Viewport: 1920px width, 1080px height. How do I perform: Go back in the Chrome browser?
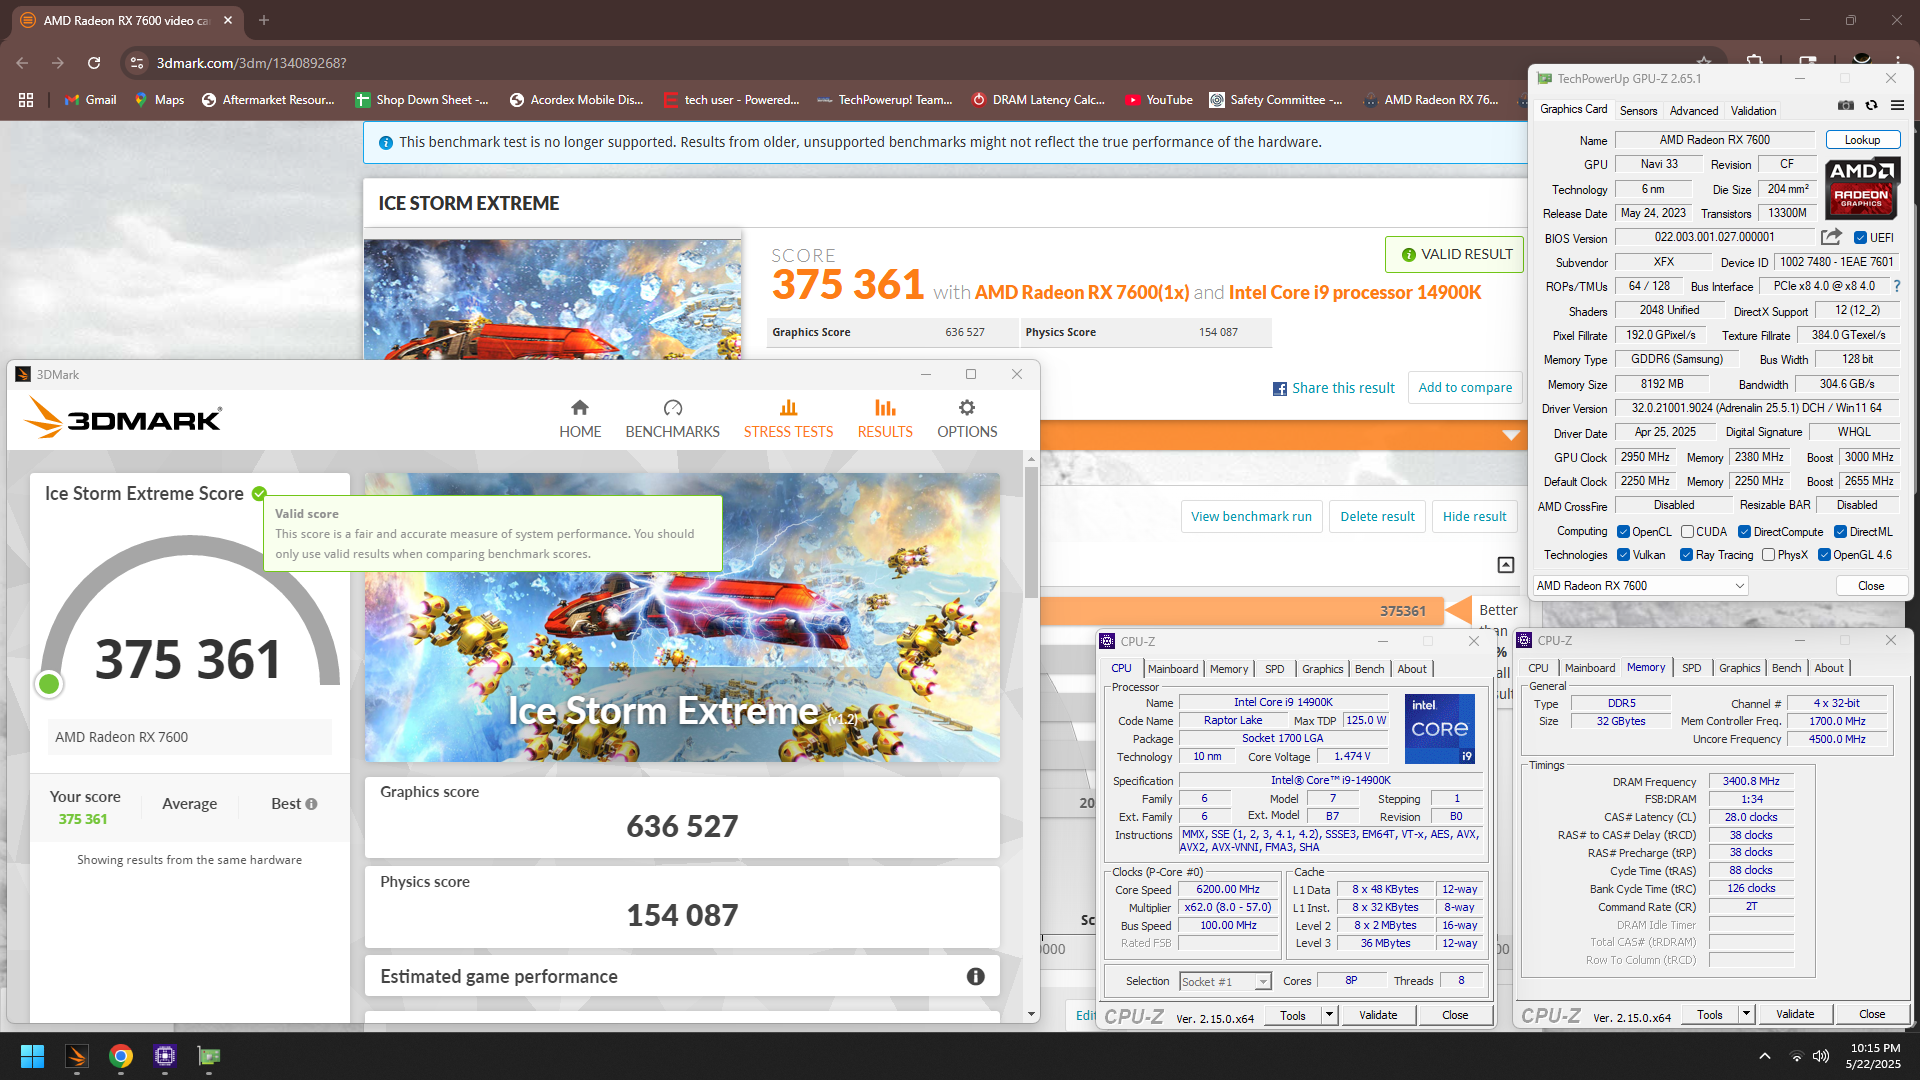coord(22,63)
